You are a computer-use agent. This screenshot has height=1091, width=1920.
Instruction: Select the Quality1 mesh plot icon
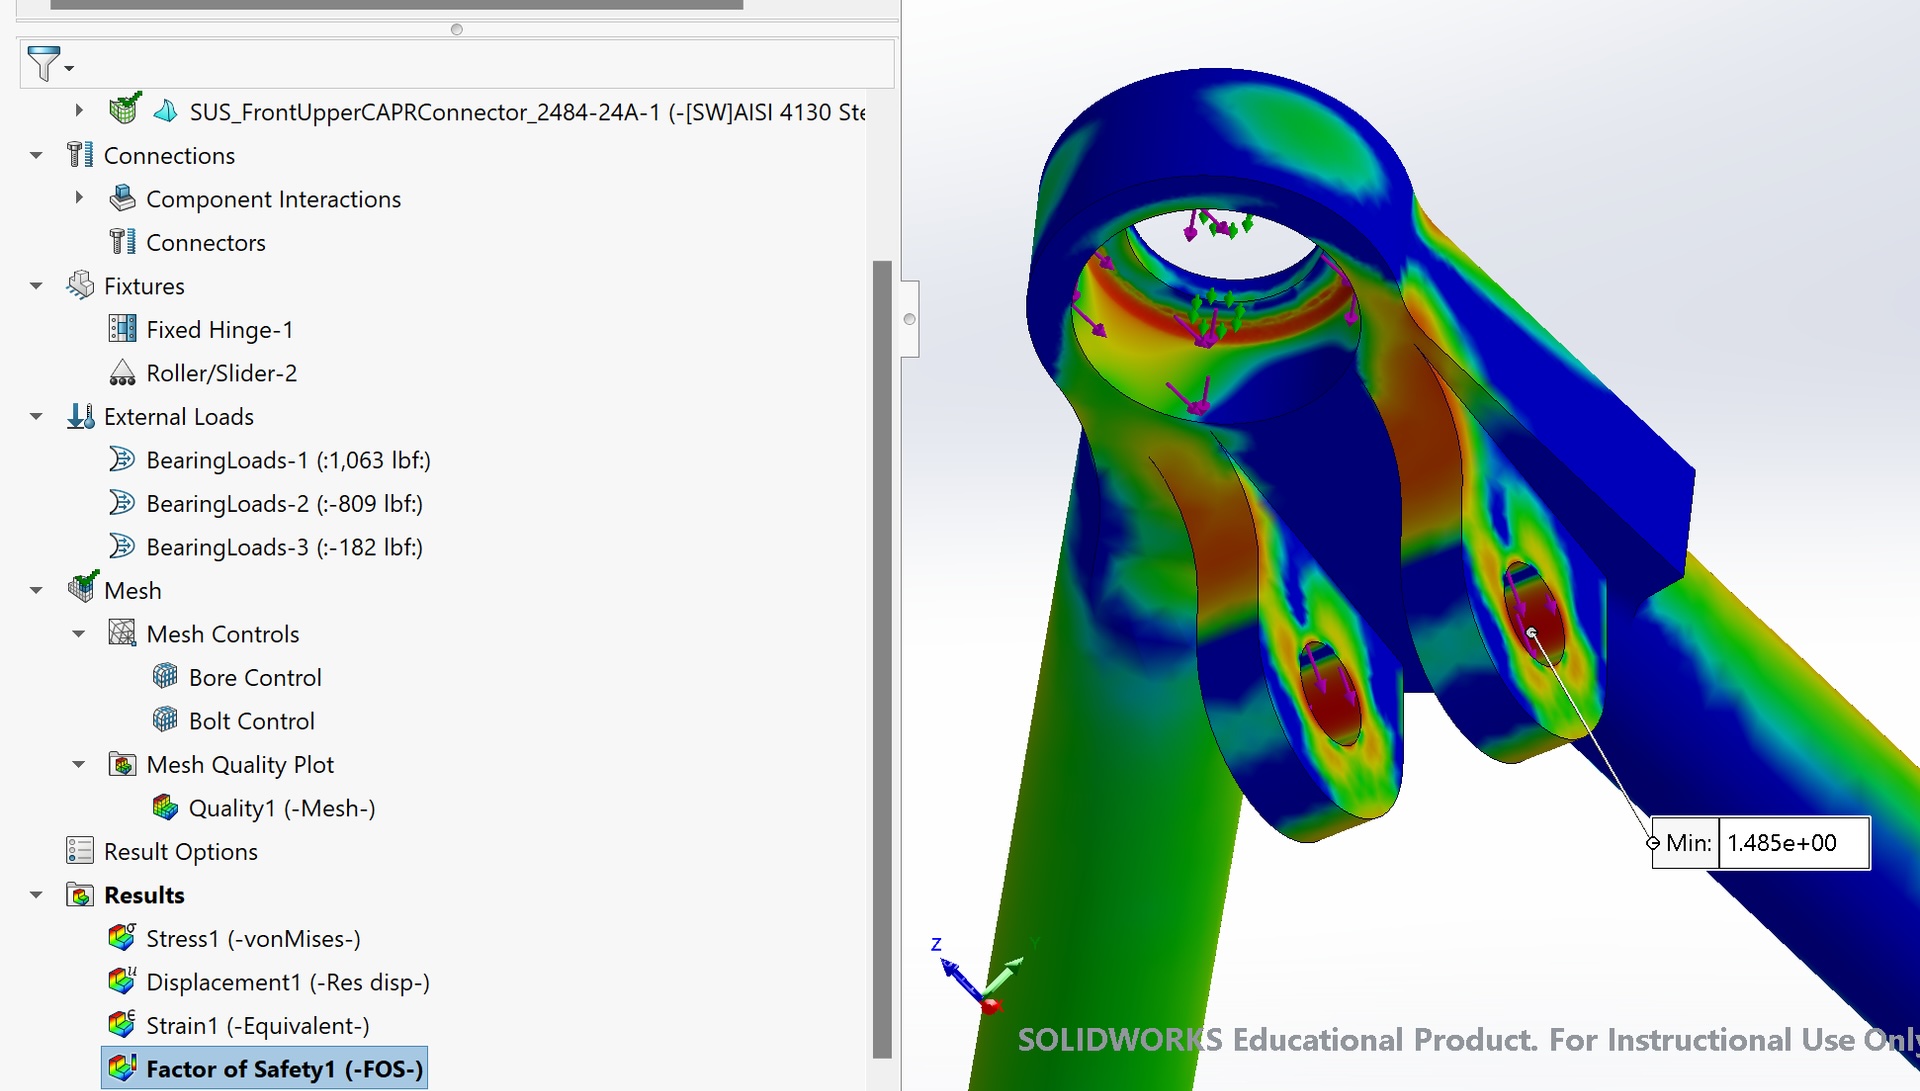[165, 807]
